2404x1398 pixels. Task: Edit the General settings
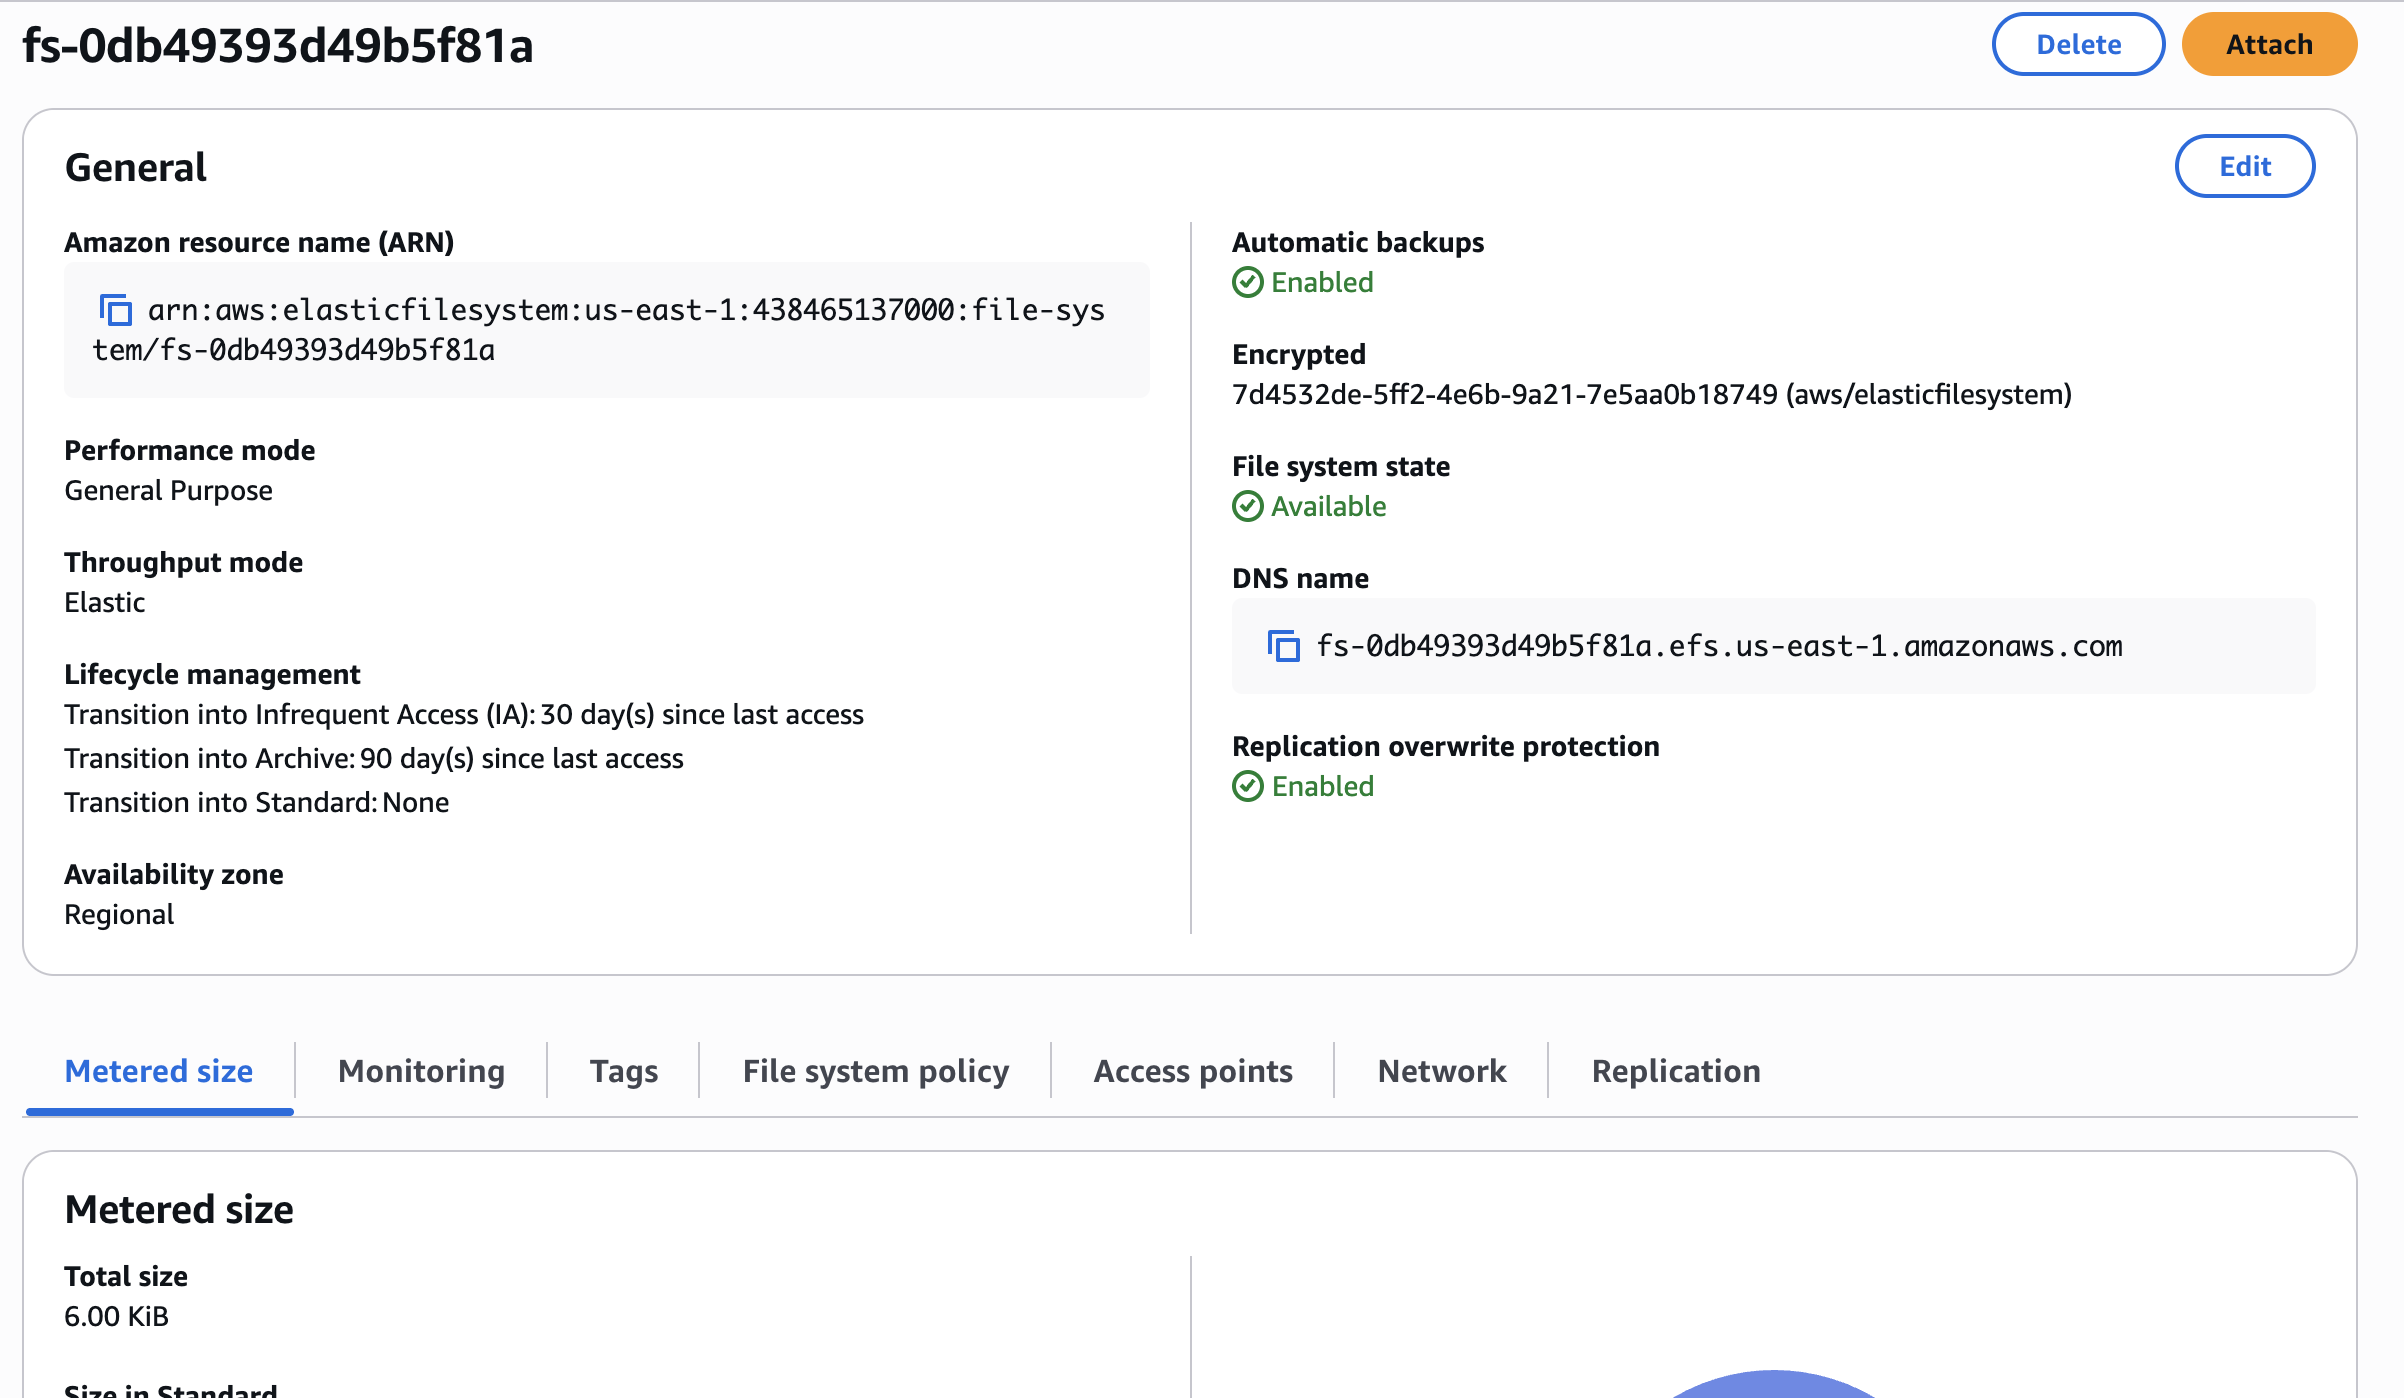pyautogui.click(x=2244, y=166)
